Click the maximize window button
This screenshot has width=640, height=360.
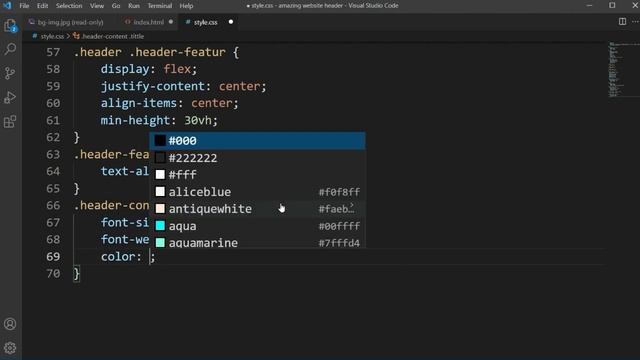[x=612, y=5]
